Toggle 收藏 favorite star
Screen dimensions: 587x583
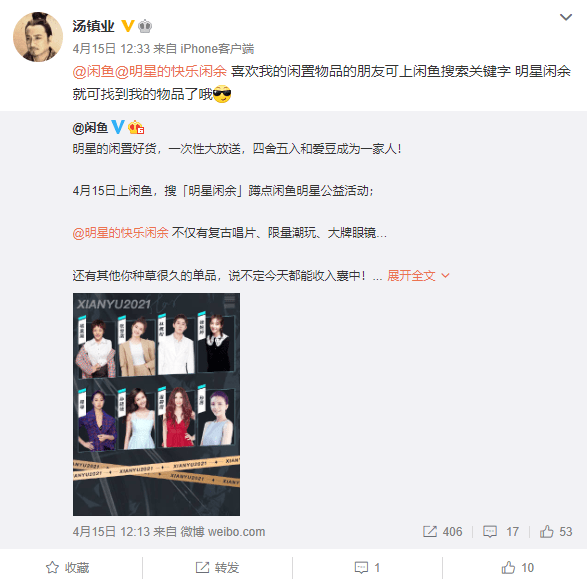[67, 568]
